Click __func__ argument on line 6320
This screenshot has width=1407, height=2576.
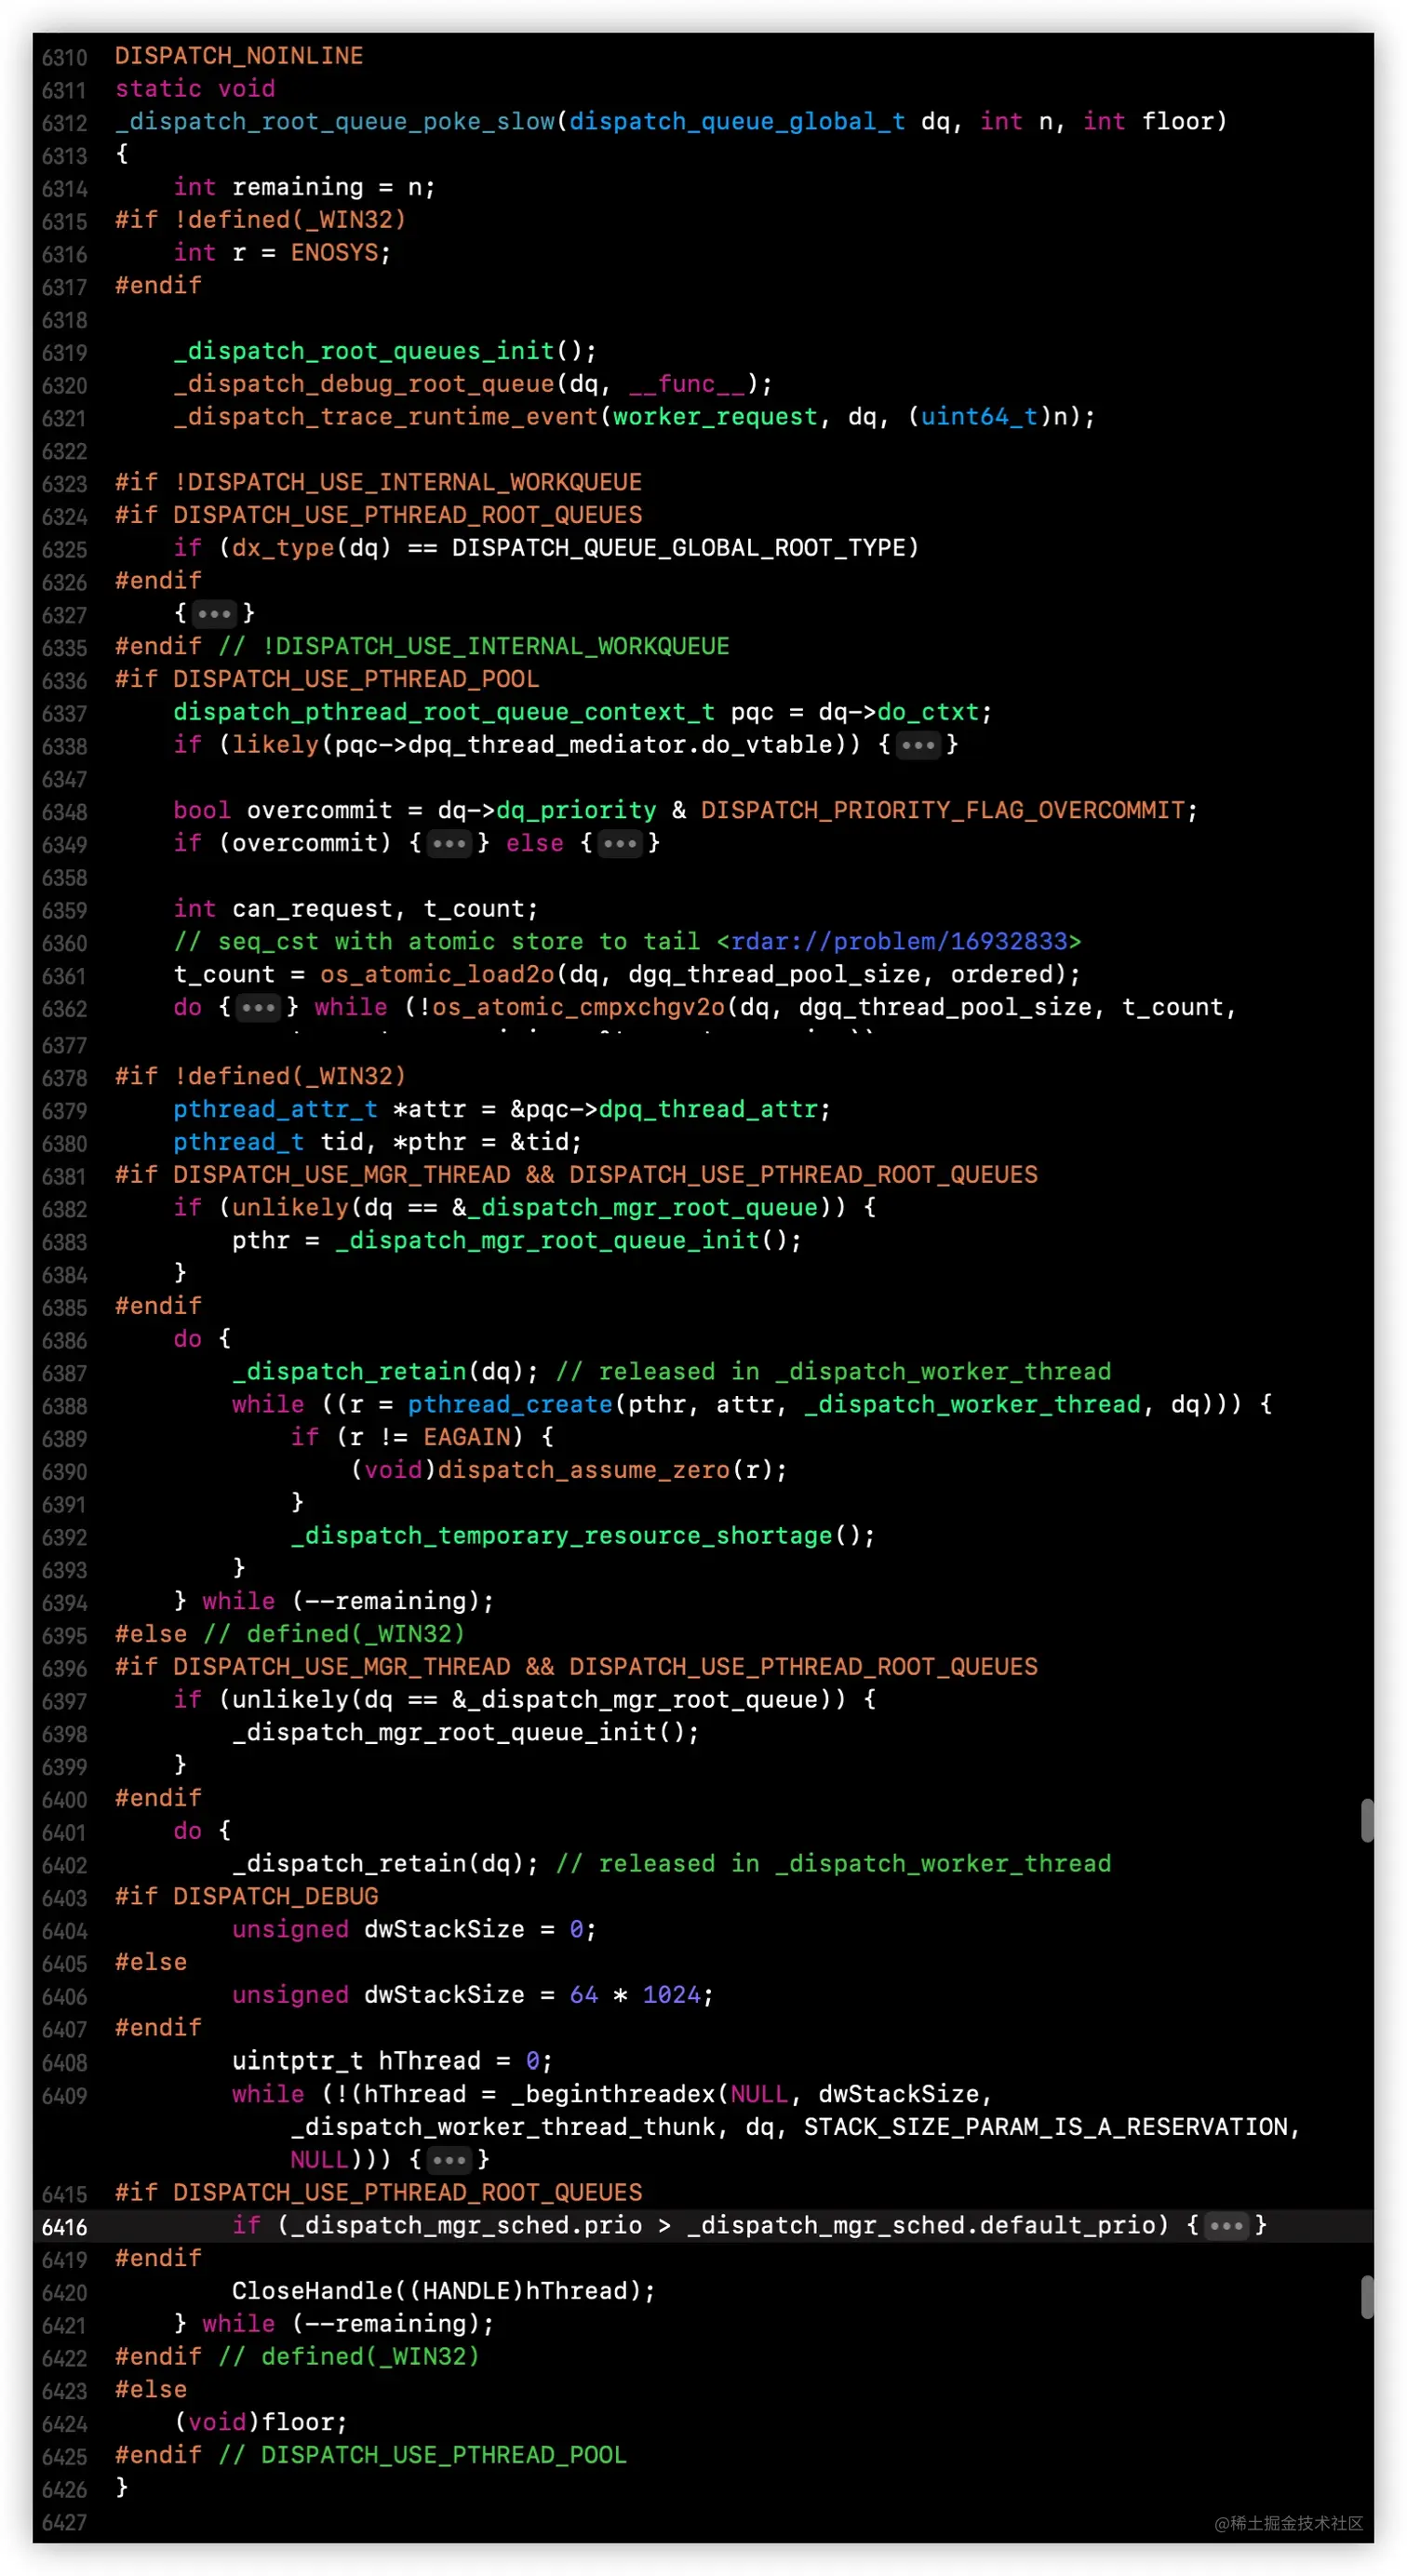click(686, 384)
